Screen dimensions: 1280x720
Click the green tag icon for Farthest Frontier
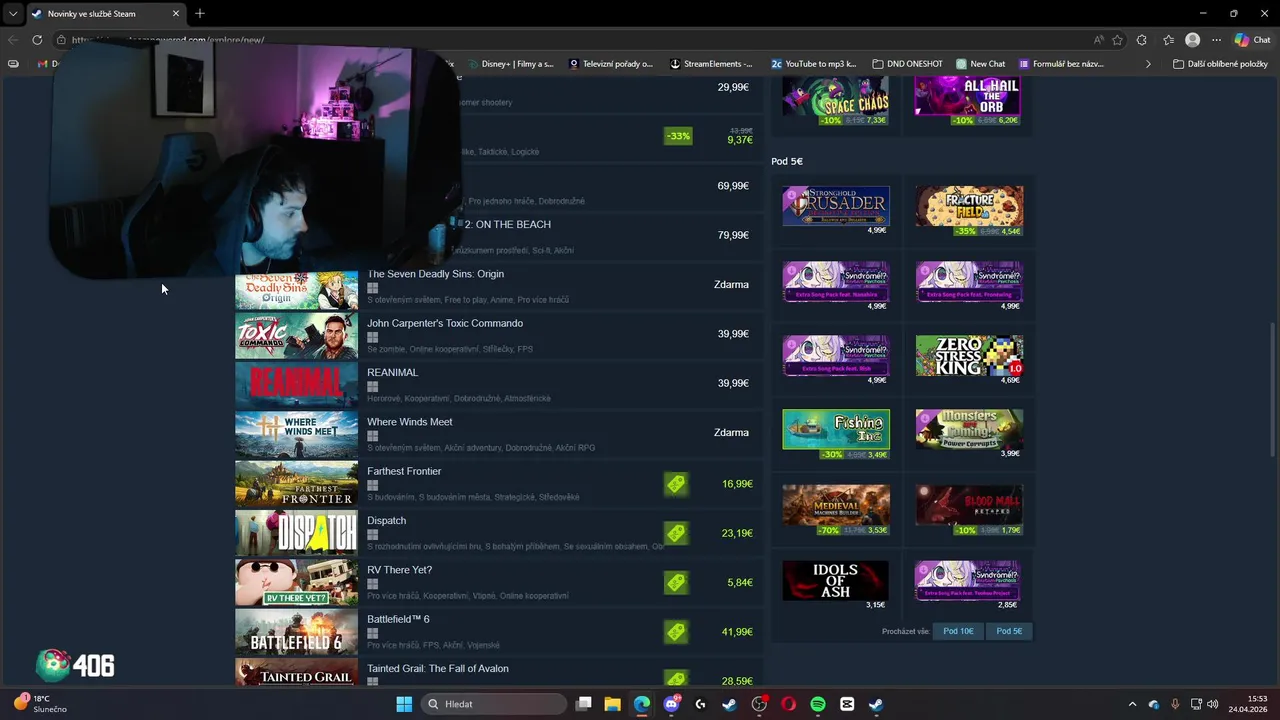676,484
